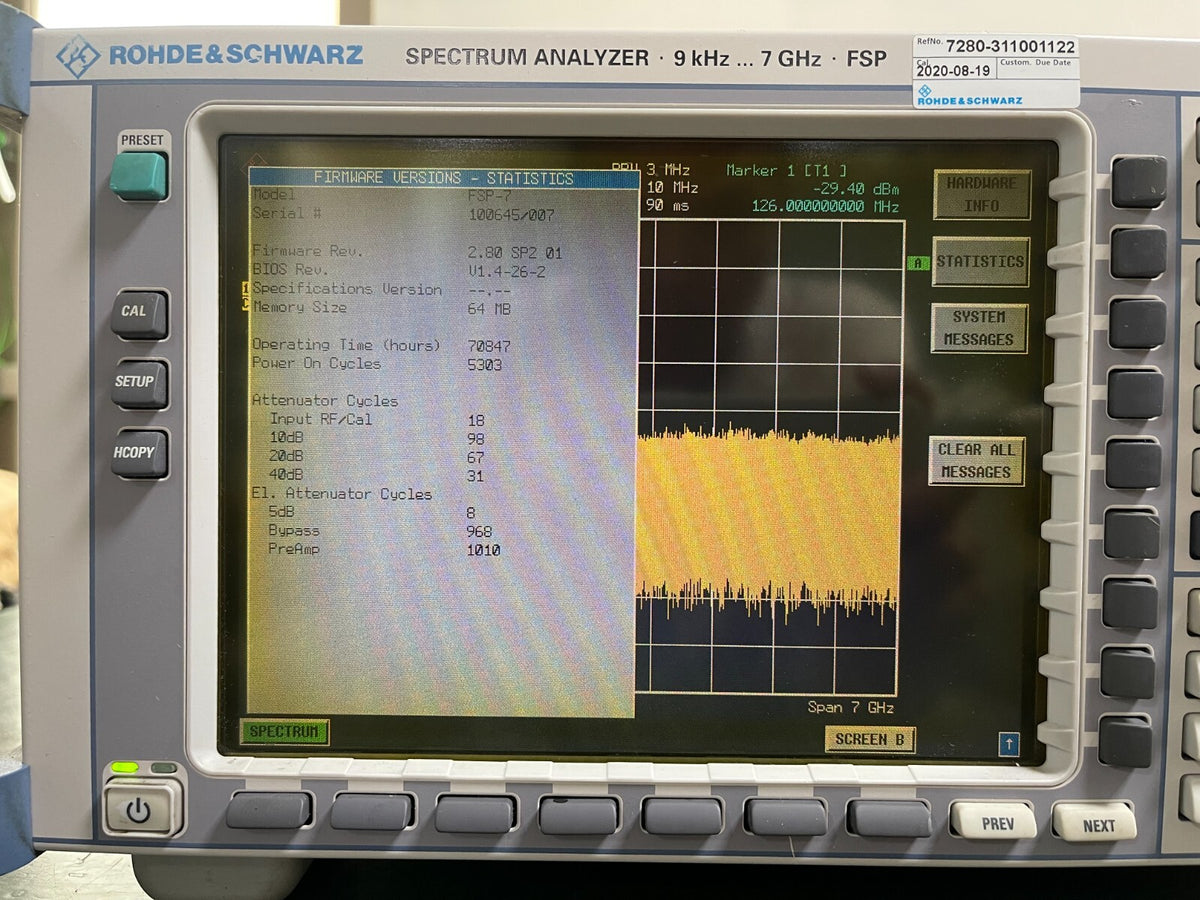This screenshot has width=1200, height=900.
Task: Click the Specifications Version label
Action: click(347, 289)
